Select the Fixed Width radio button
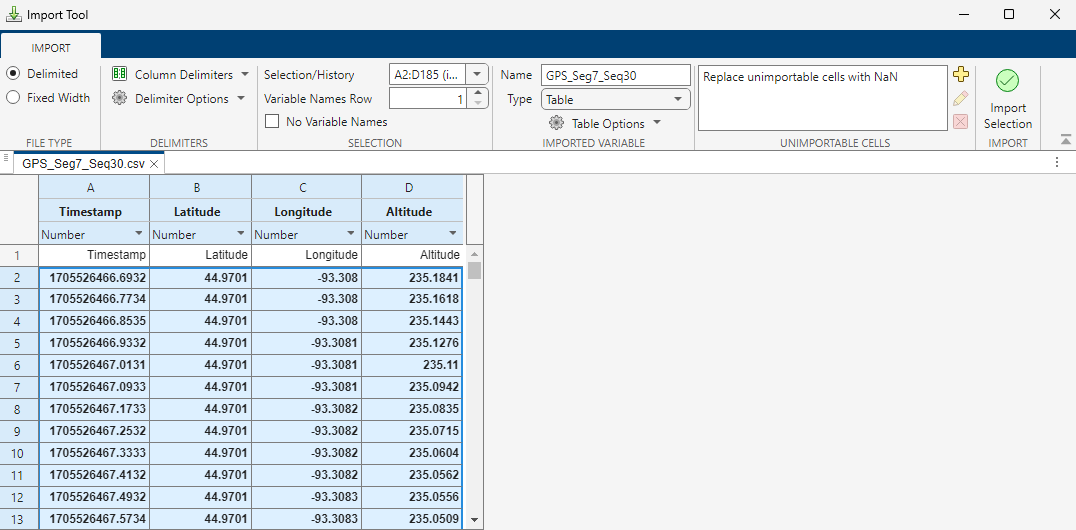The image size is (1076, 530). tap(13, 98)
